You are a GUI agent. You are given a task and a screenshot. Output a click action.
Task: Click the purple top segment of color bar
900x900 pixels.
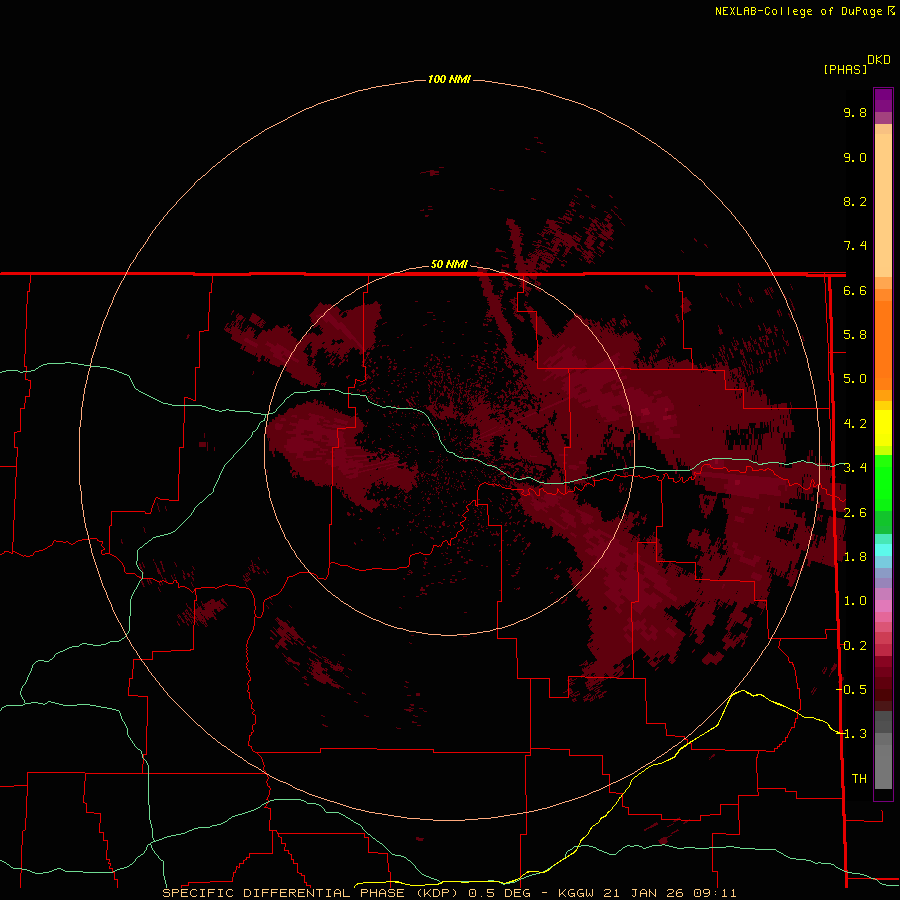(883, 100)
